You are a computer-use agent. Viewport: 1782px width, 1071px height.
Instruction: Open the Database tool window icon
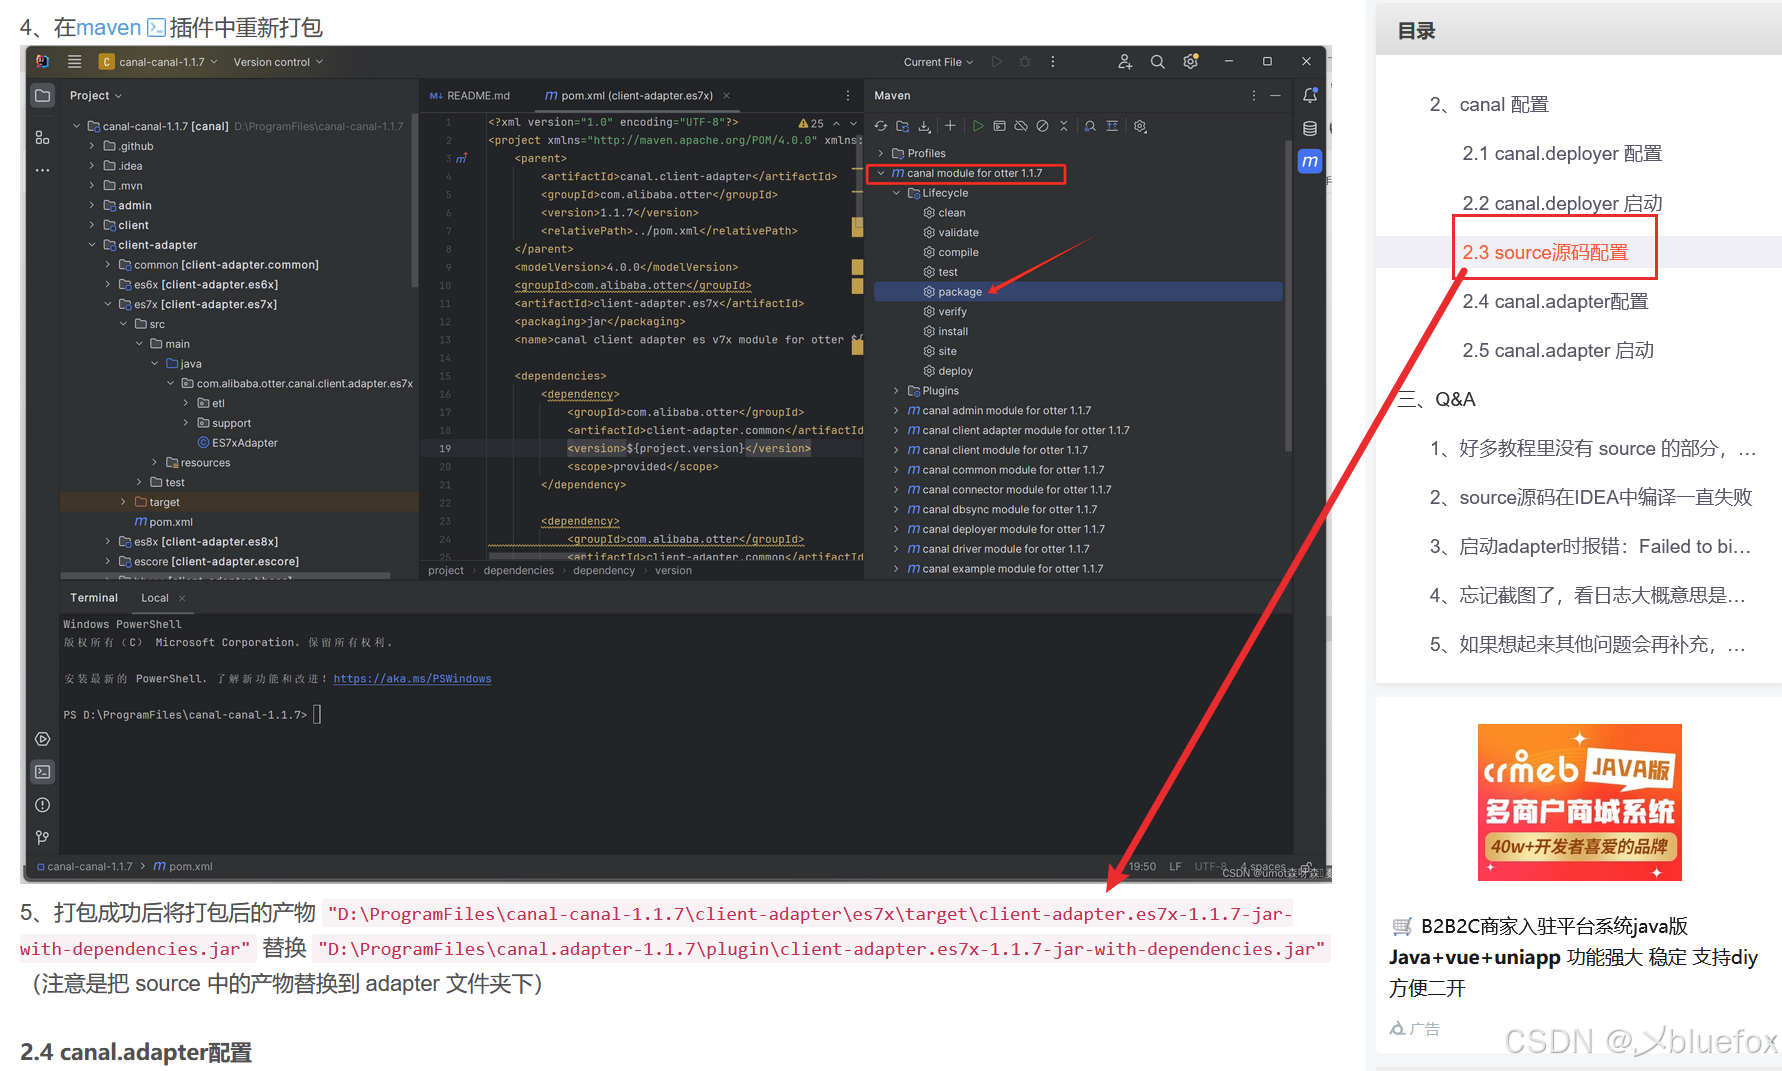(1310, 129)
